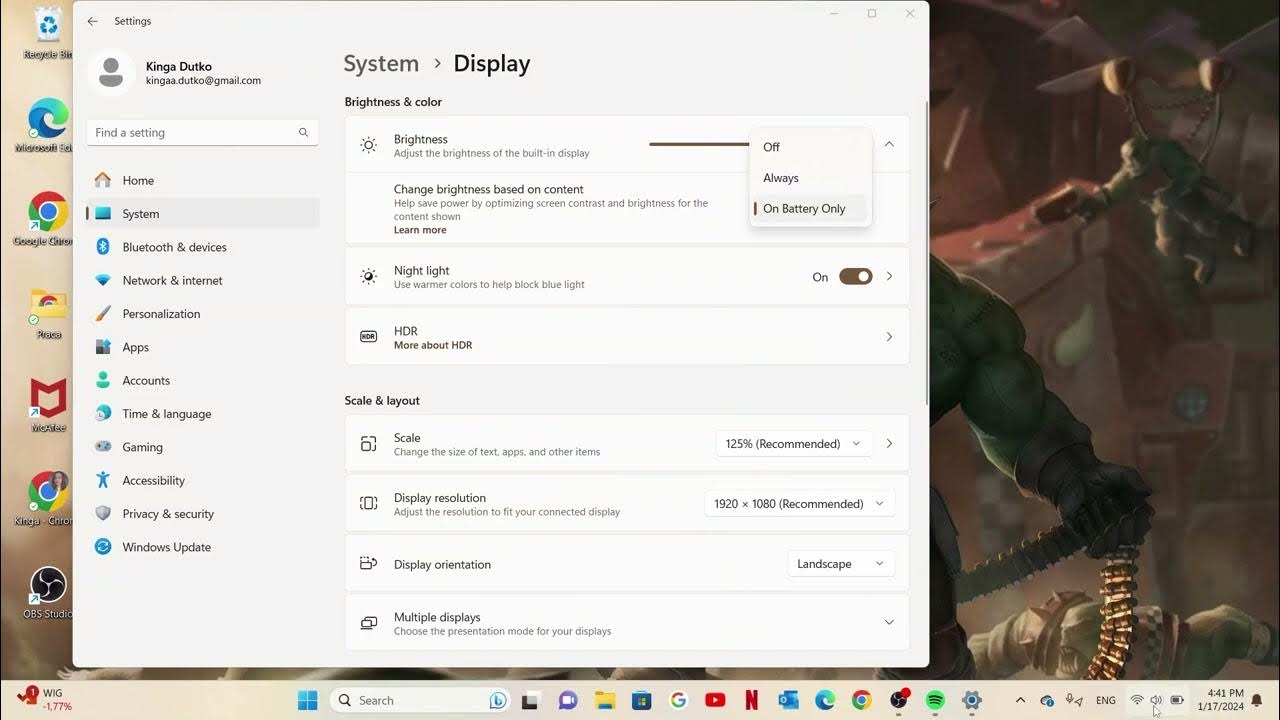Viewport: 1280px width, 720px height.
Task: Open the Brightness settings icon row
Action: [x=368, y=145]
